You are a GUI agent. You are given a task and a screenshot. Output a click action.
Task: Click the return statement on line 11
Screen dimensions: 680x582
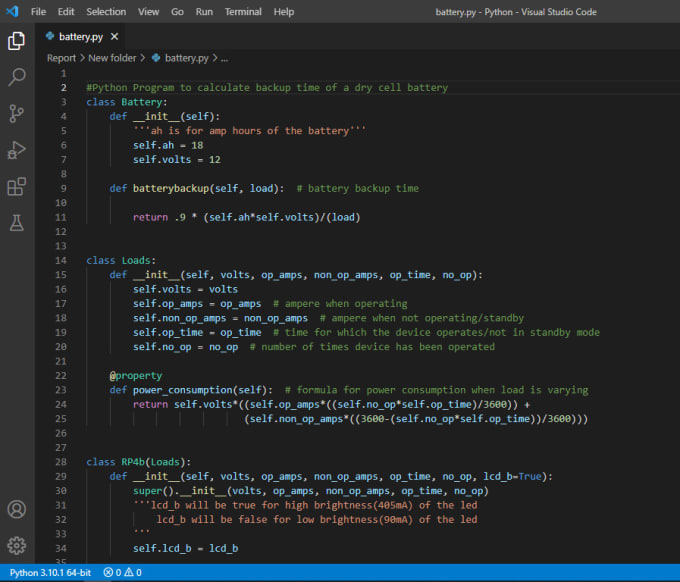tap(246, 217)
